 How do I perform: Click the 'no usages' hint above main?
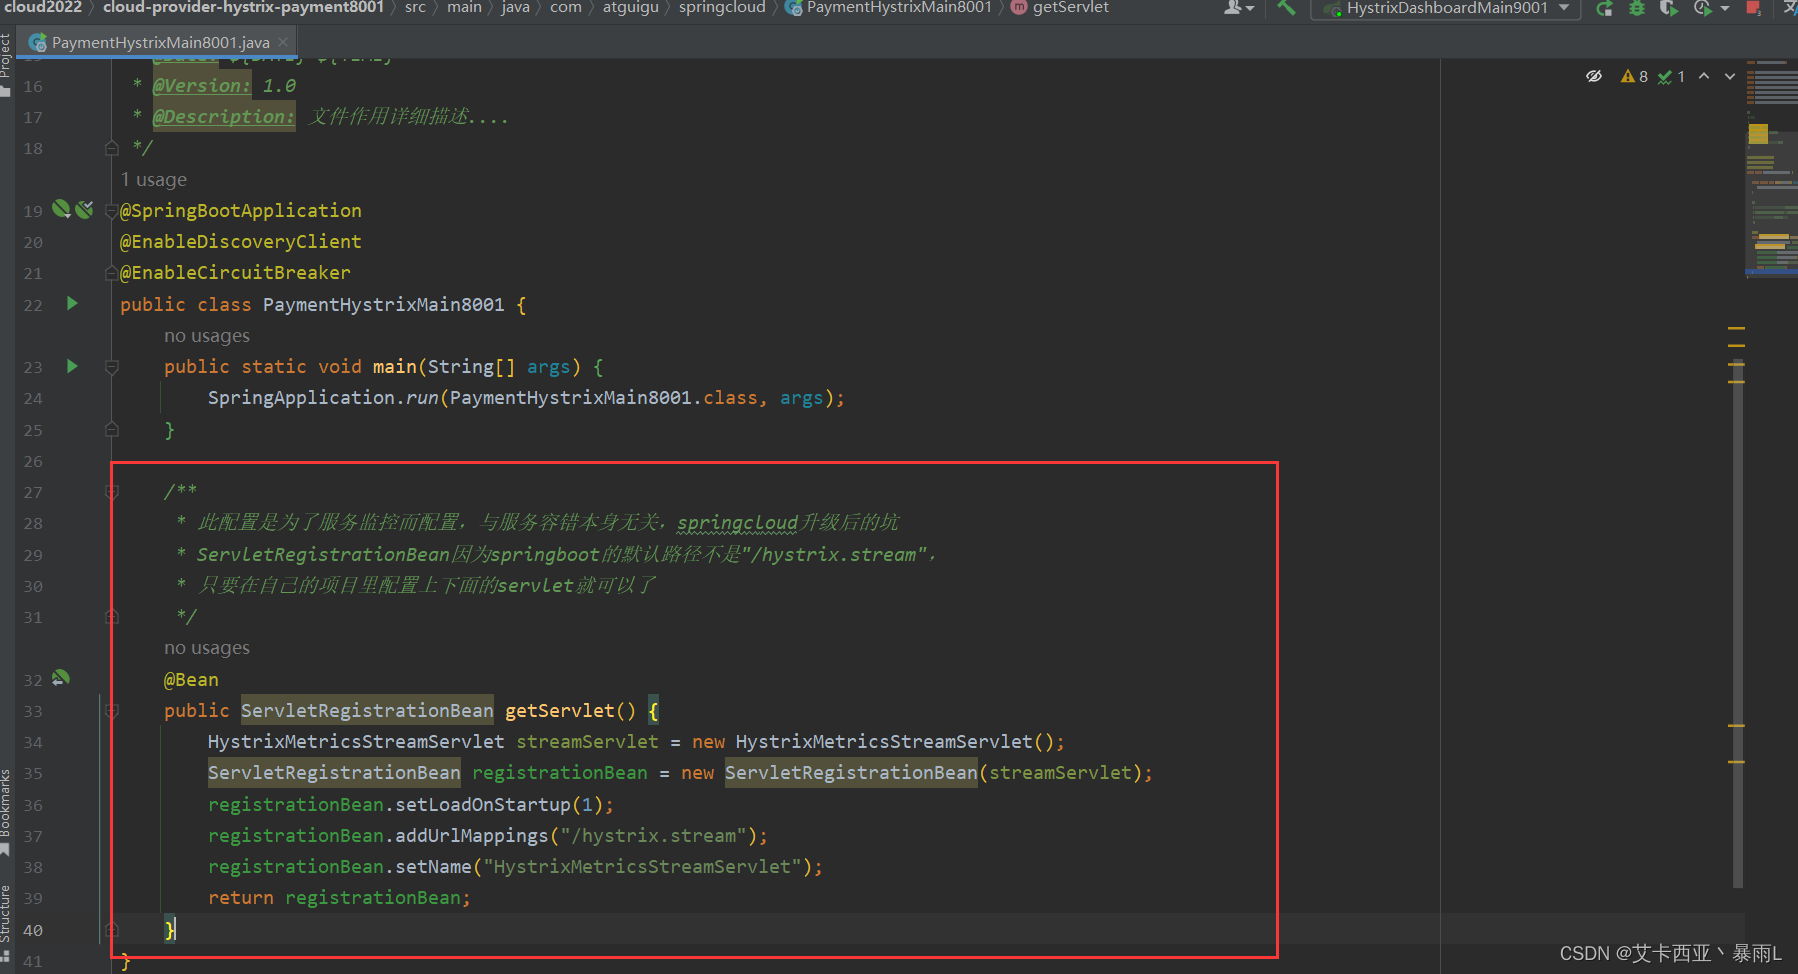click(207, 336)
